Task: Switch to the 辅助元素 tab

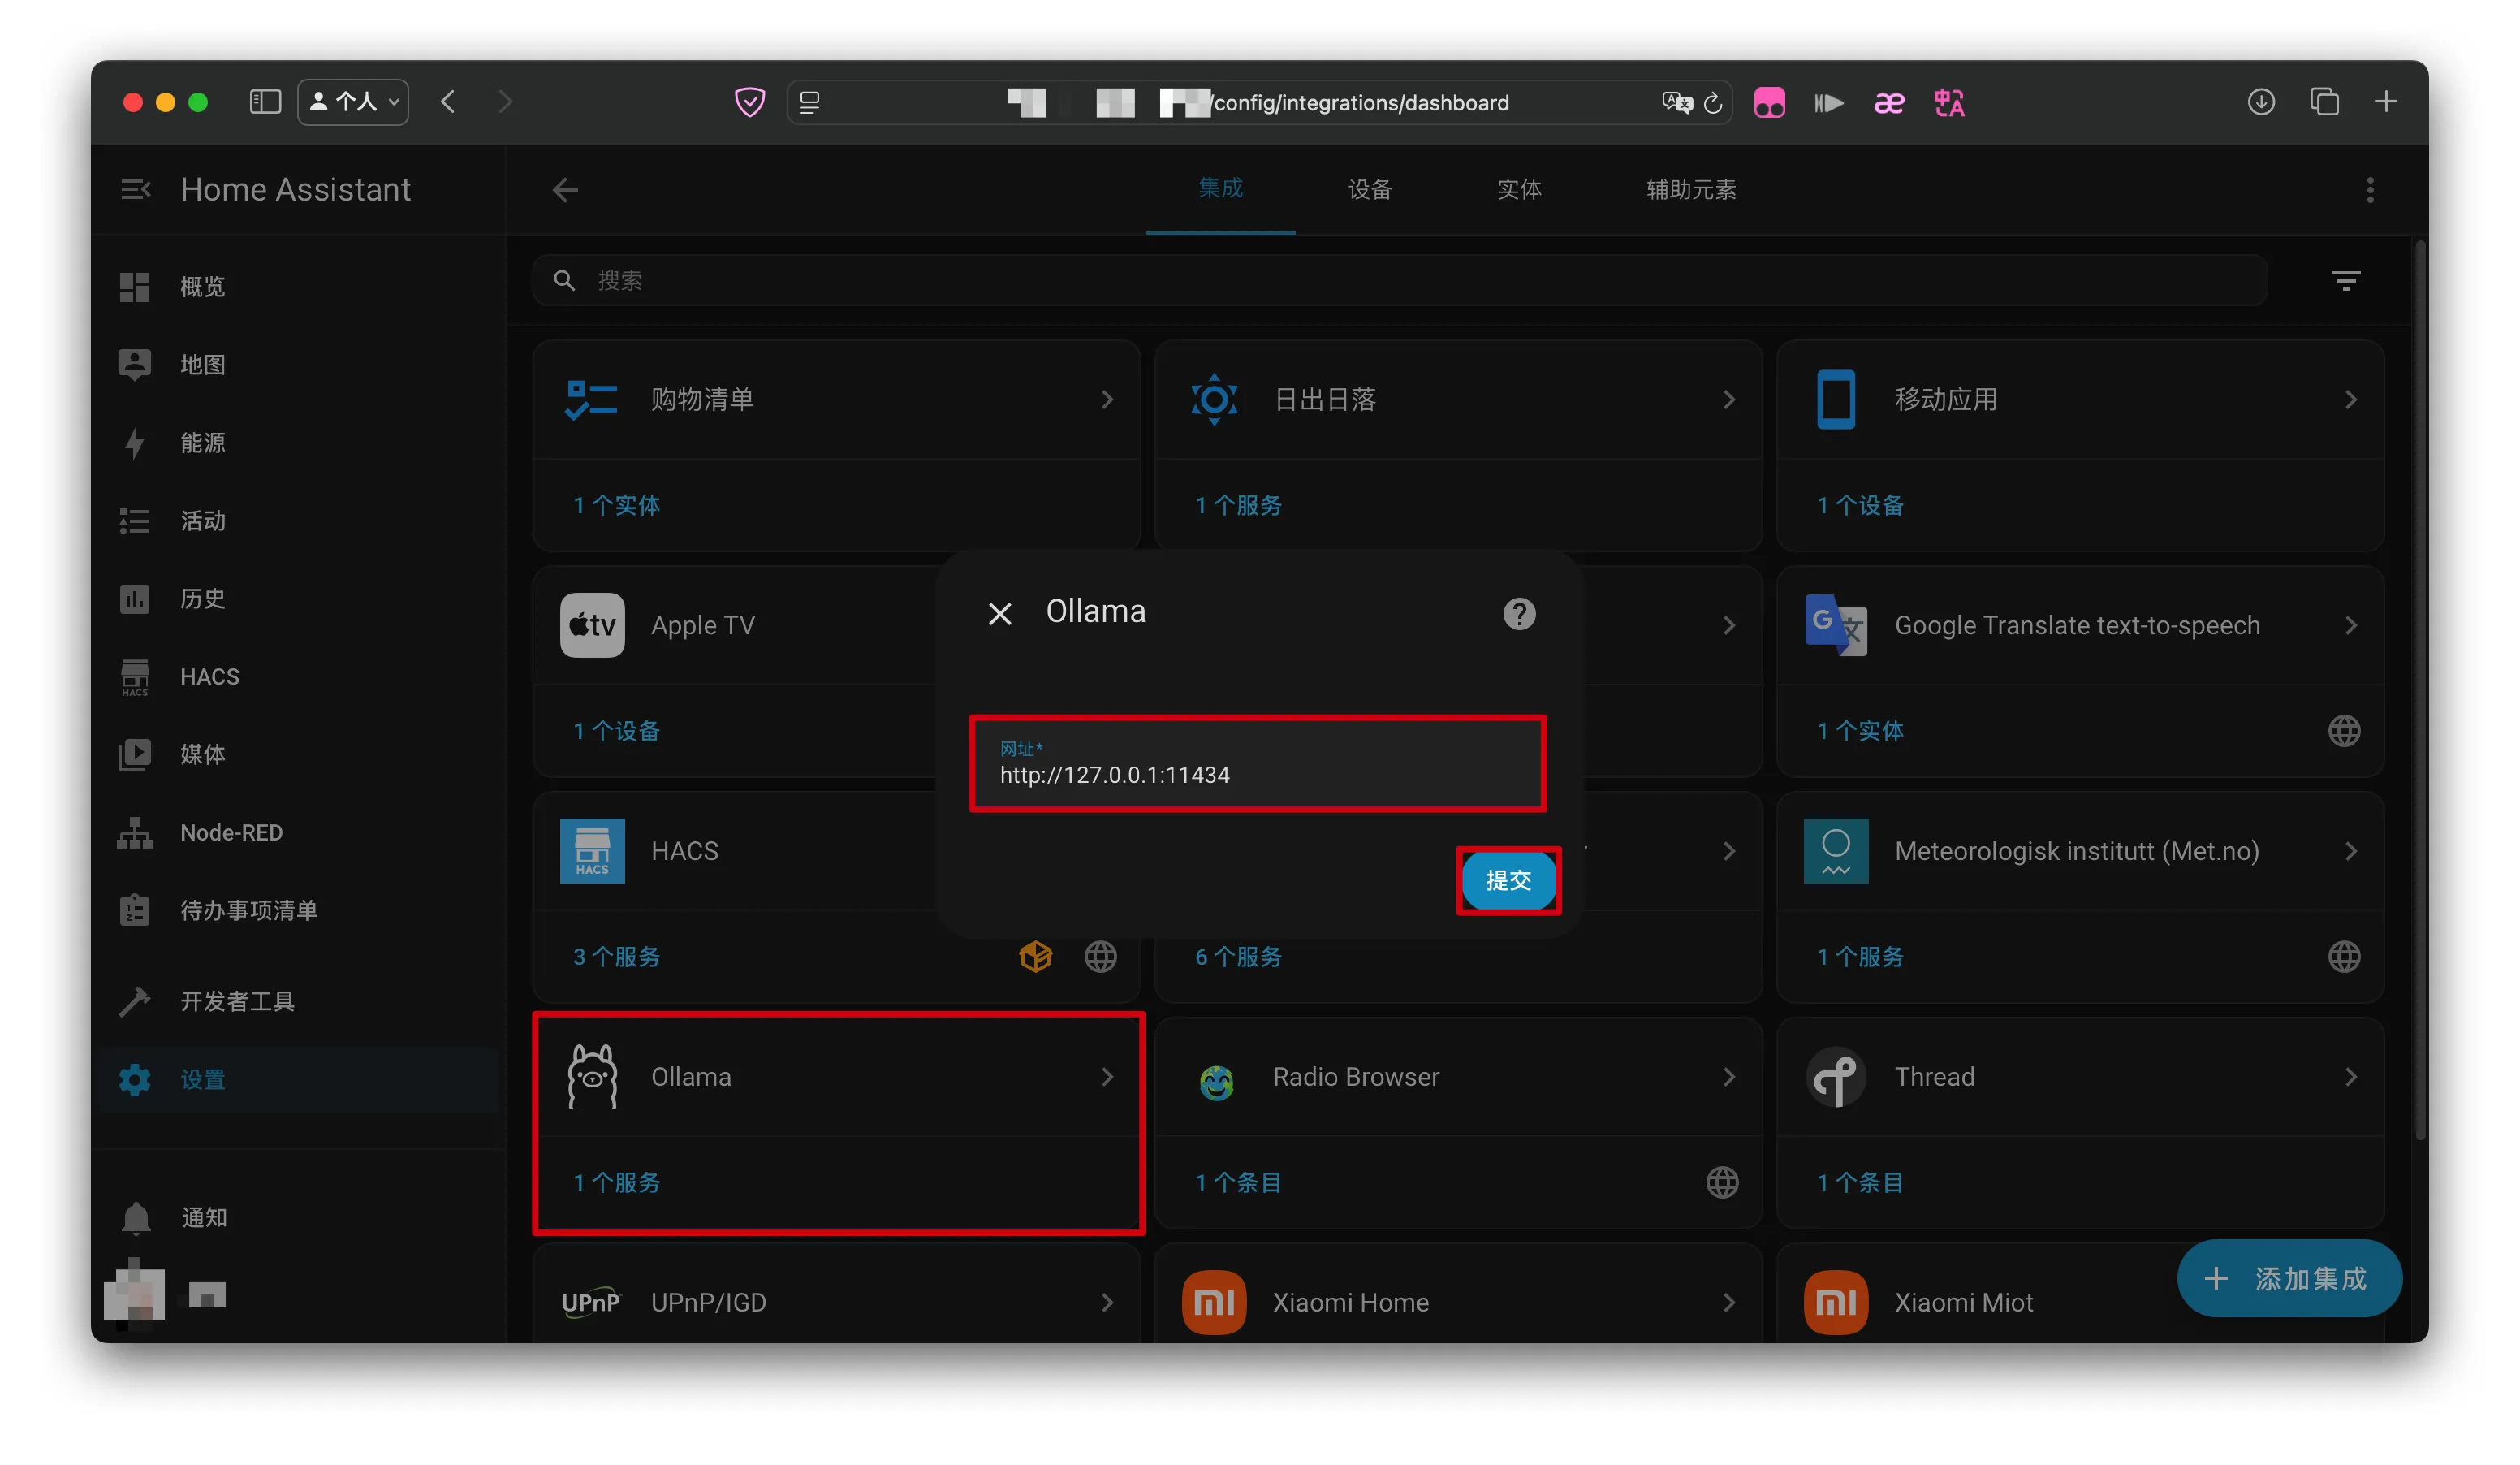Action: pyautogui.click(x=1690, y=189)
